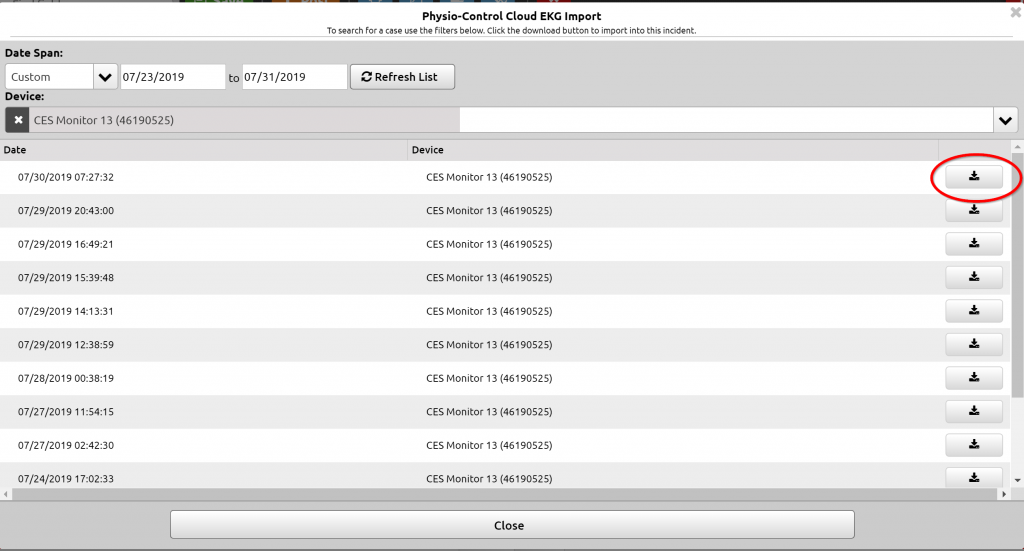Click the vertical scrollbar down arrow
The width and height of the screenshot is (1024, 551).
click(x=1017, y=480)
